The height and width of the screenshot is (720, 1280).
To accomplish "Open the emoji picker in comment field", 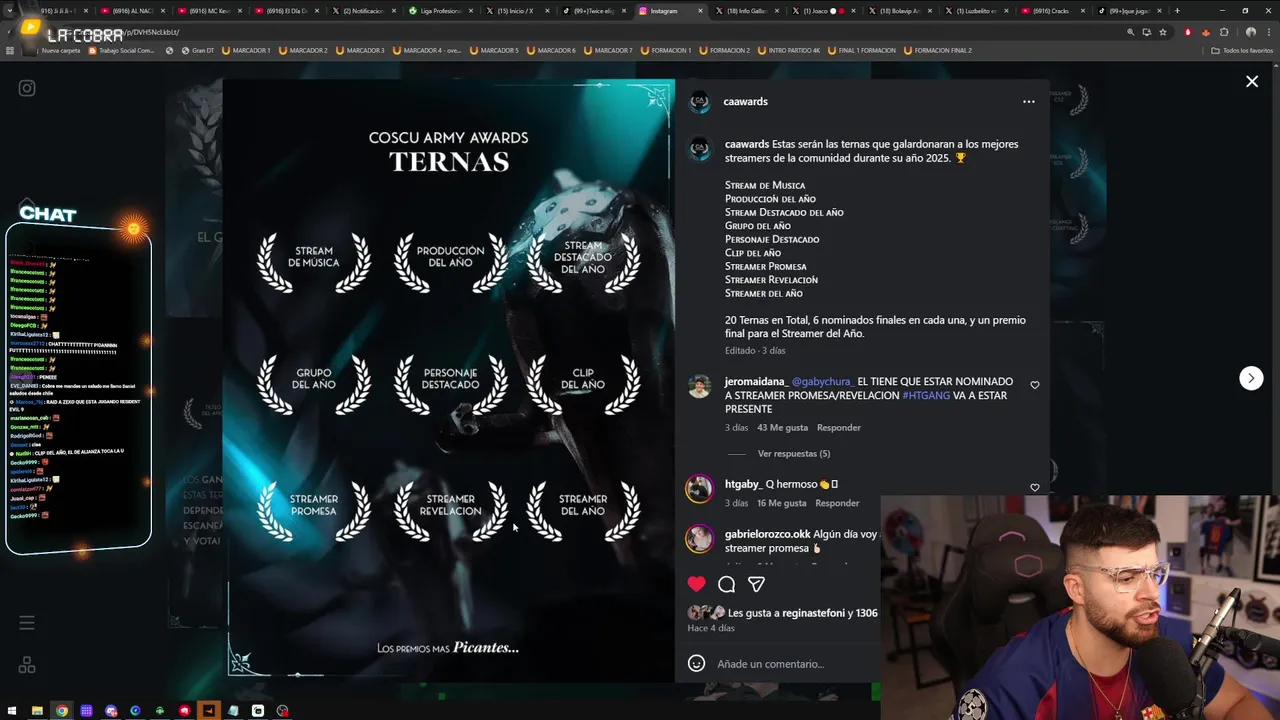I will 697,664.
